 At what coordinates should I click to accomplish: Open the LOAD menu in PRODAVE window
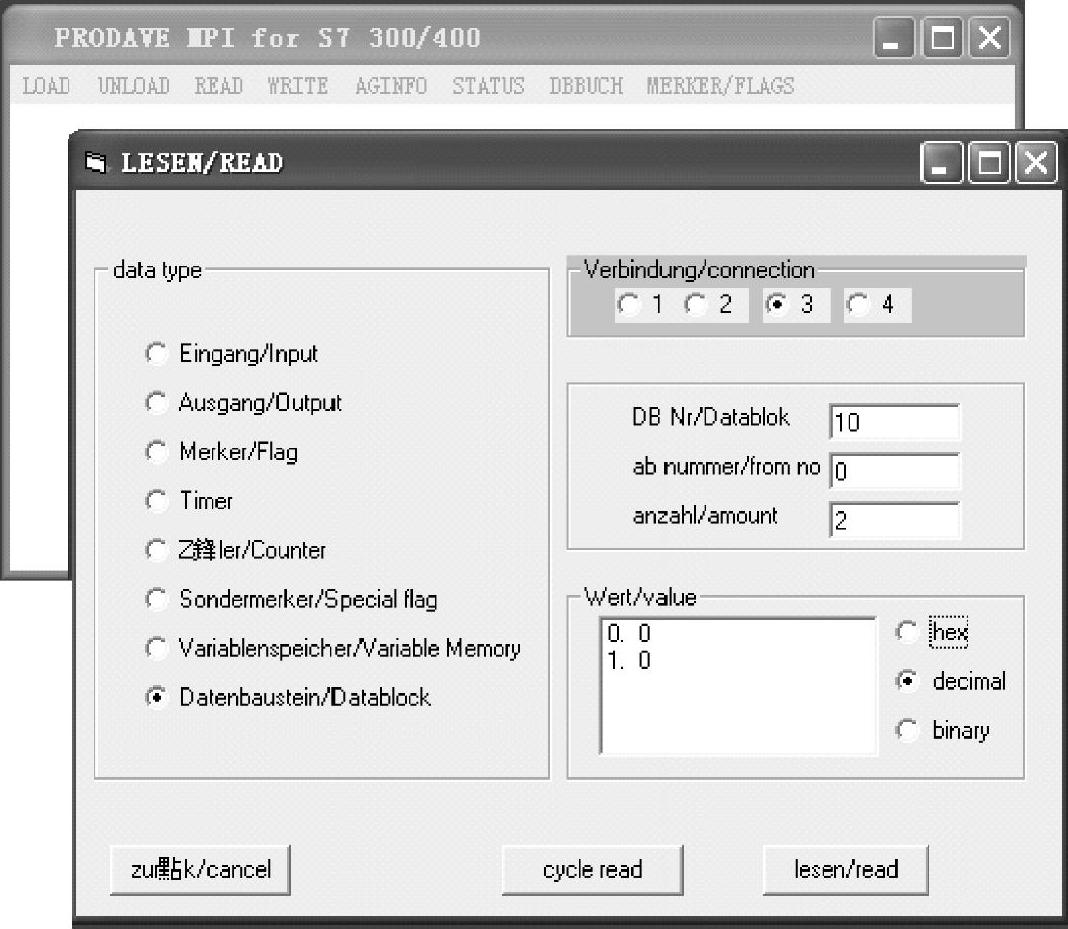[46, 86]
